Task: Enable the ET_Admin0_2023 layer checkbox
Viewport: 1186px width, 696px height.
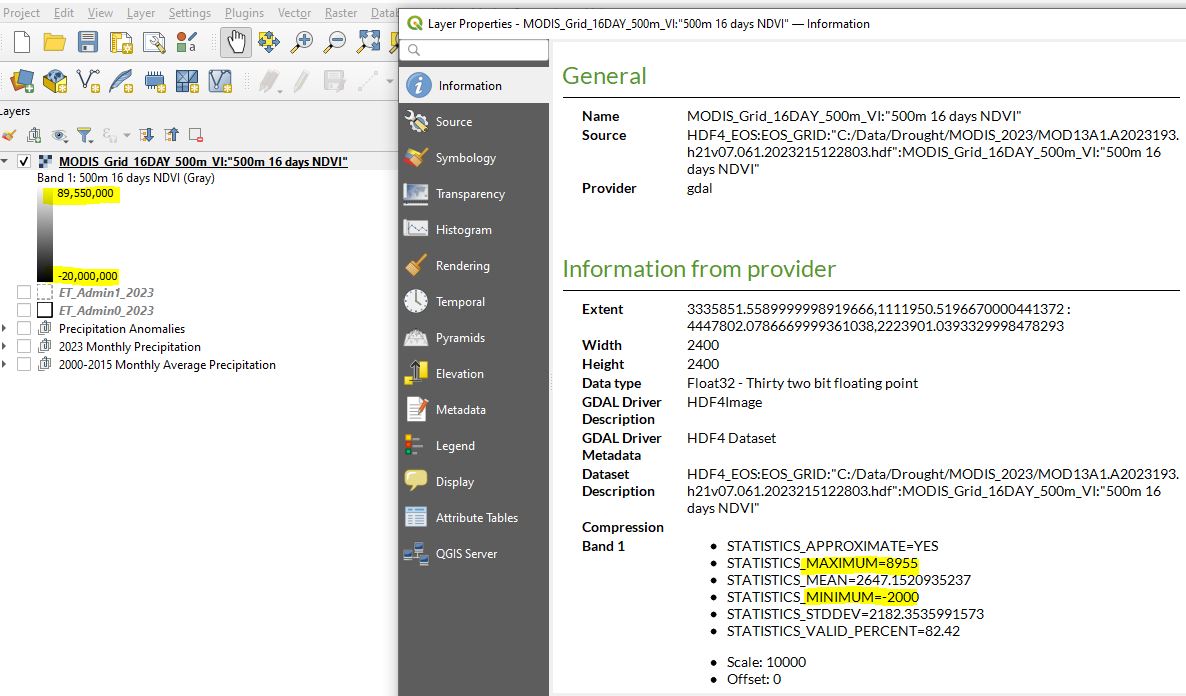Action: 24,310
